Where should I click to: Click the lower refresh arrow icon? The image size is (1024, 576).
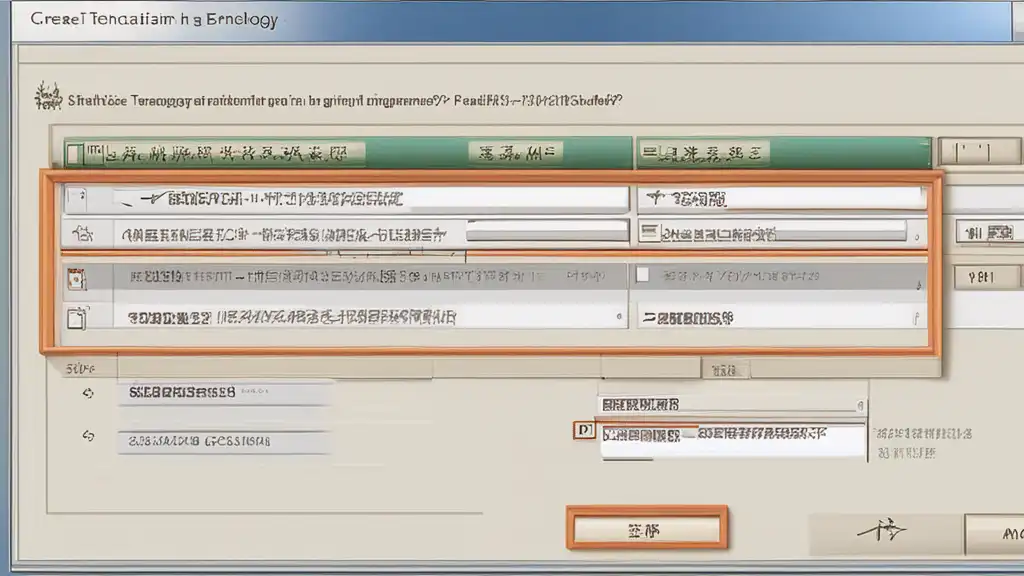click(88, 436)
